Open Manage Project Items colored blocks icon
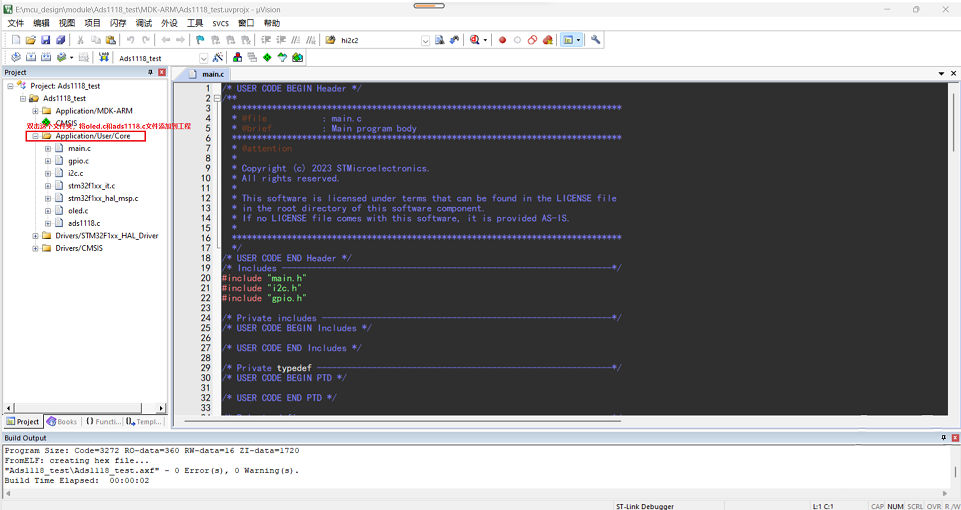Viewport: 961px width, 510px height. [237, 58]
